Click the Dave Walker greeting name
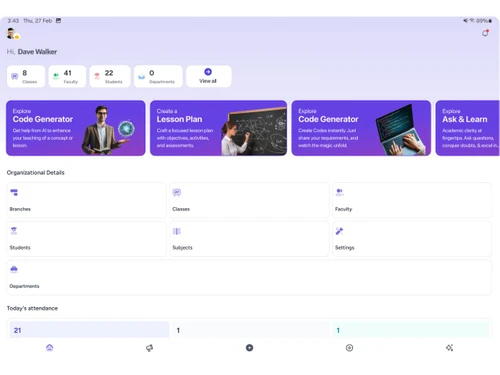The width and height of the screenshot is (500, 375). [x=37, y=52]
